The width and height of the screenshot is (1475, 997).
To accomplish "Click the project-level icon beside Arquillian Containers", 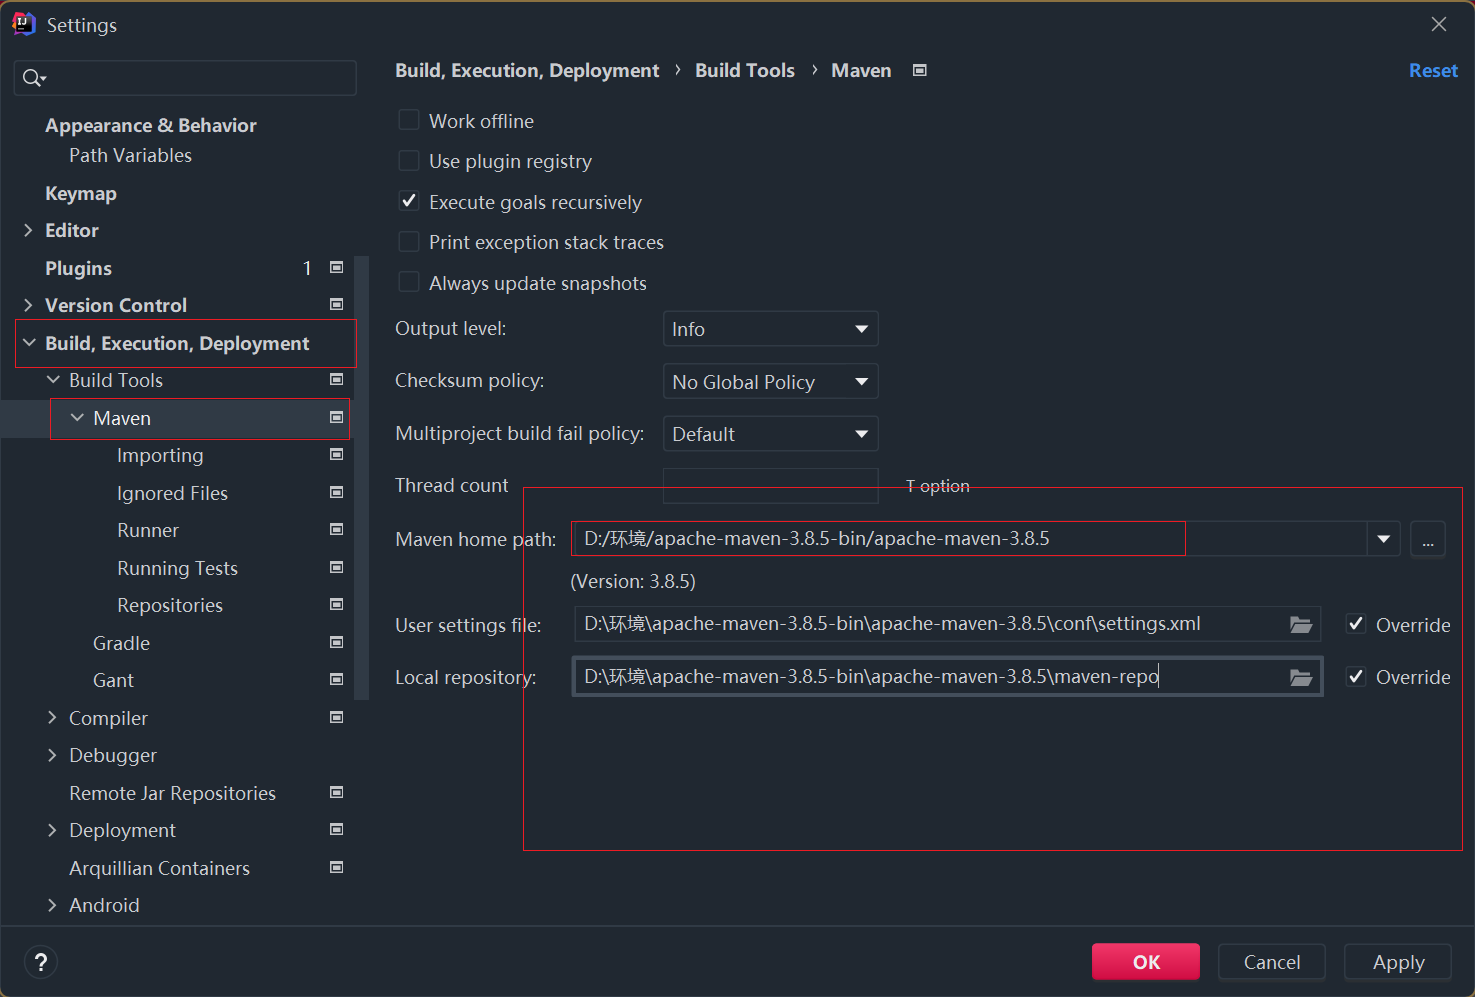I will (337, 867).
